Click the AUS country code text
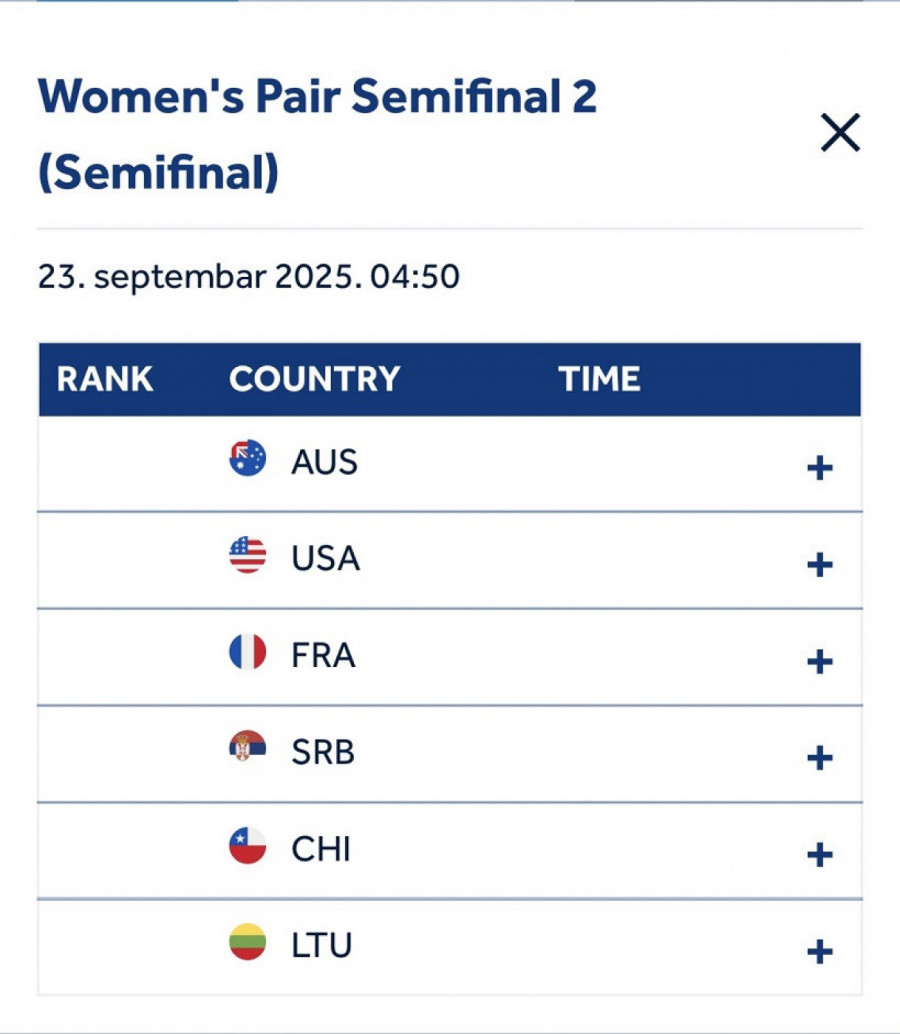 pyautogui.click(x=324, y=462)
